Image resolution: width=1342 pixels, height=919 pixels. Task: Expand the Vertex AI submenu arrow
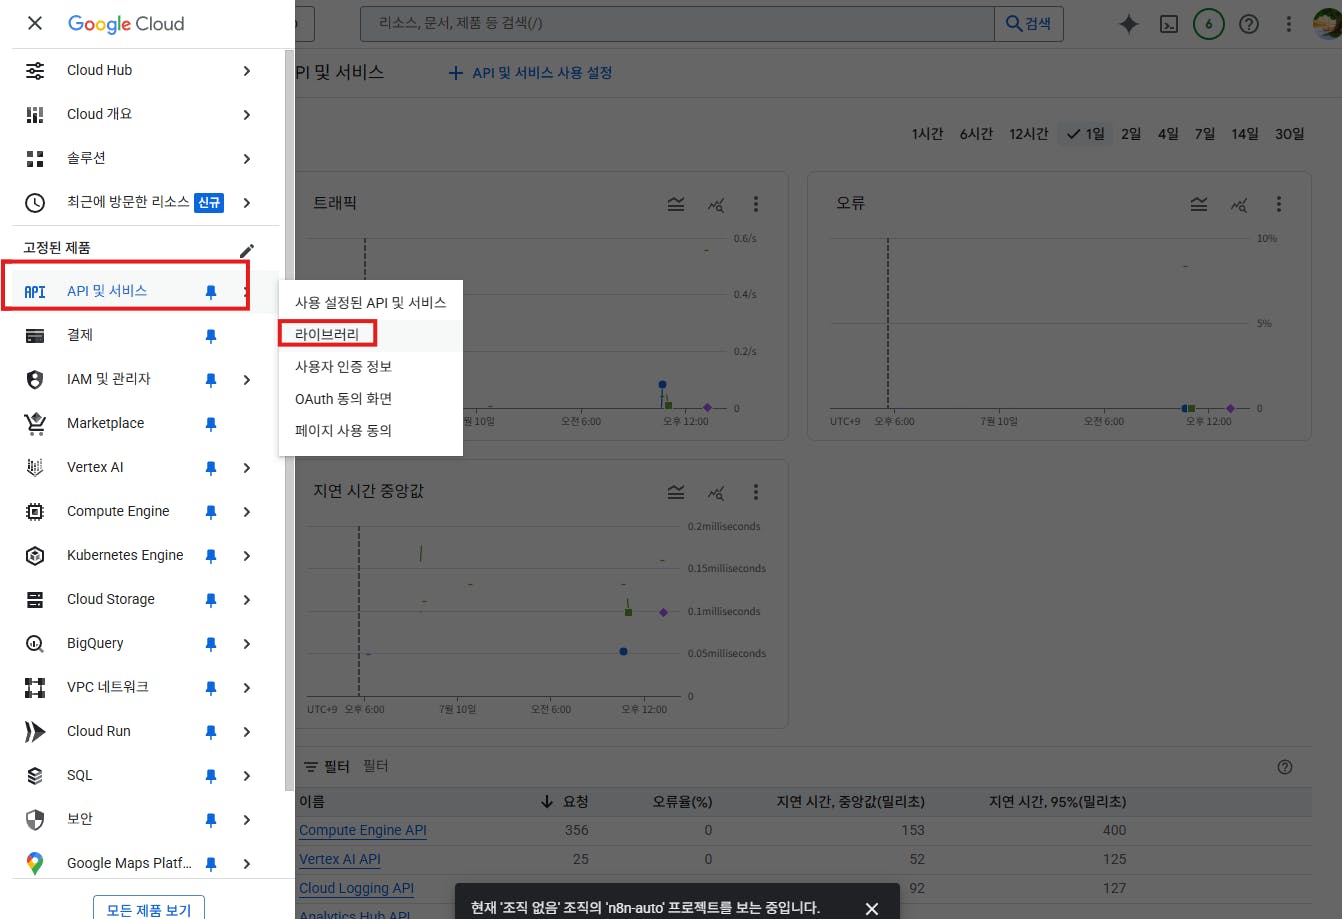click(247, 468)
